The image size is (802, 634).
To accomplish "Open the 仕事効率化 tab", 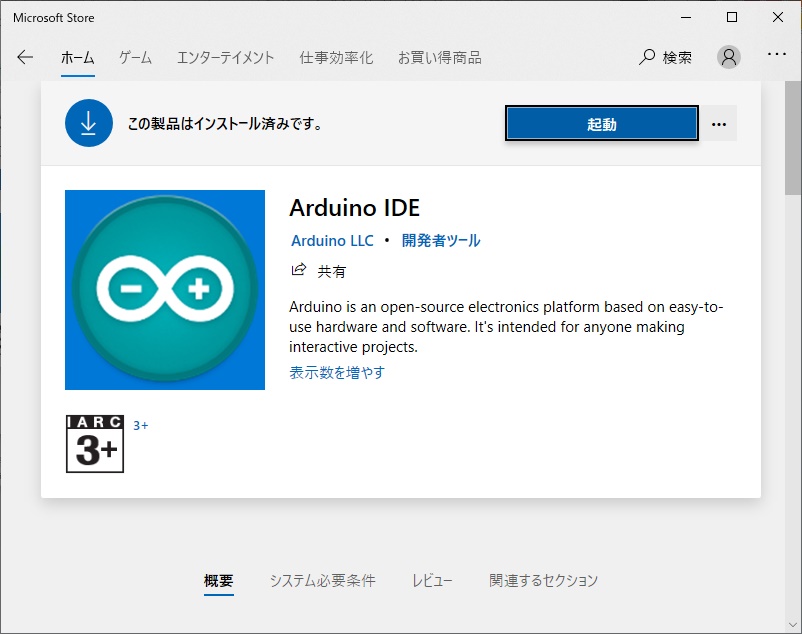I will pyautogui.click(x=336, y=58).
